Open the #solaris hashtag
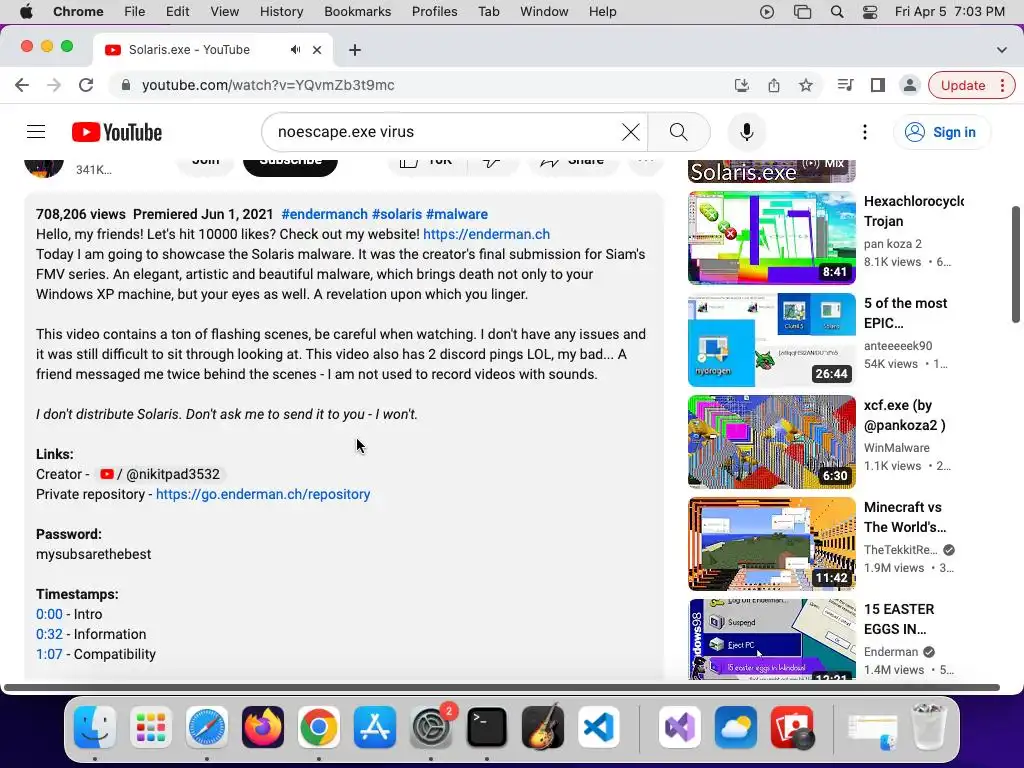 click(397, 214)
